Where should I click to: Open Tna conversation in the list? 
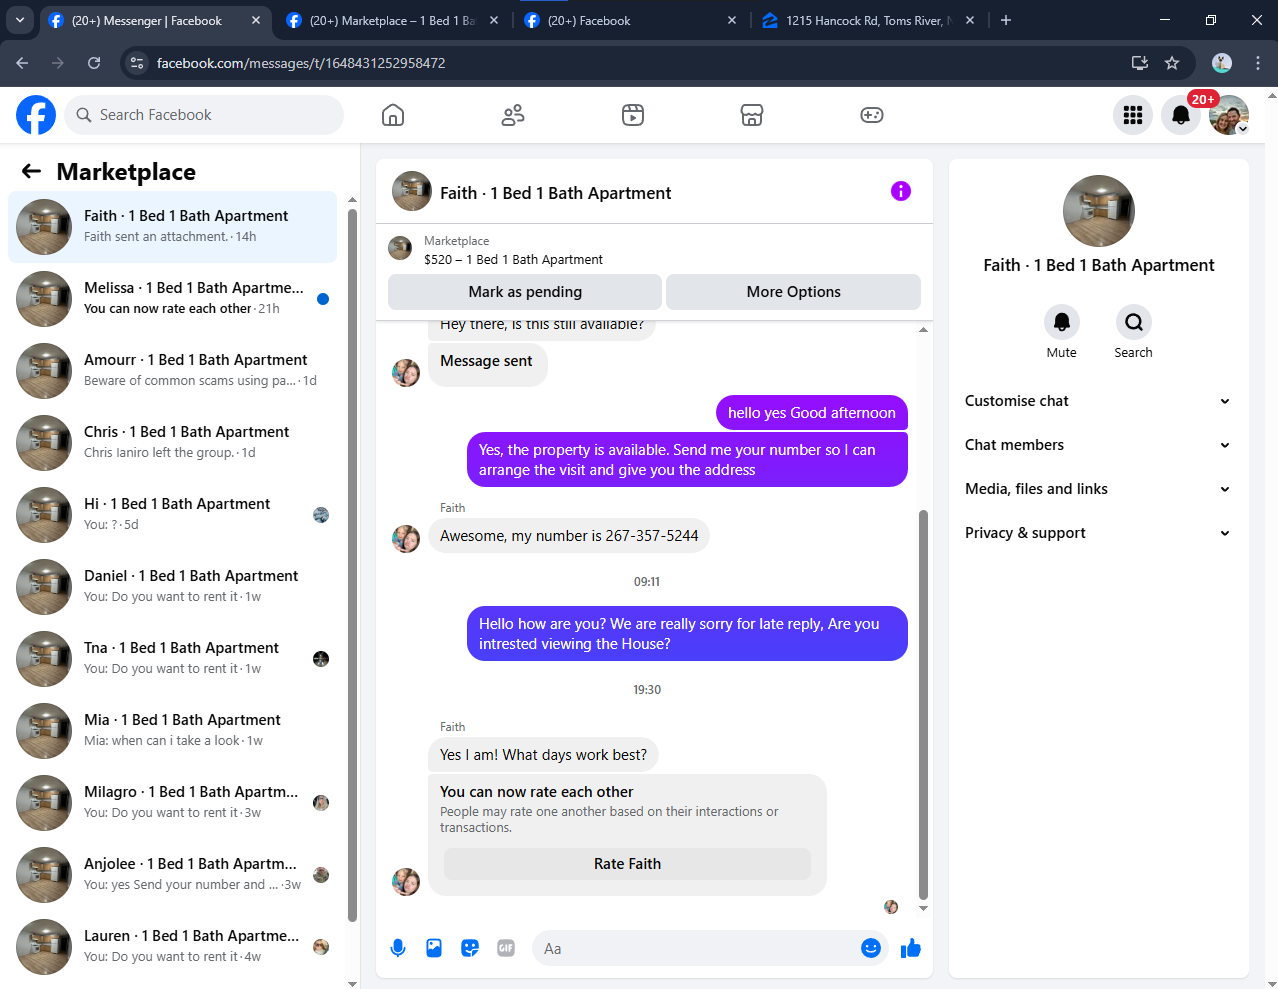(172, 659)
